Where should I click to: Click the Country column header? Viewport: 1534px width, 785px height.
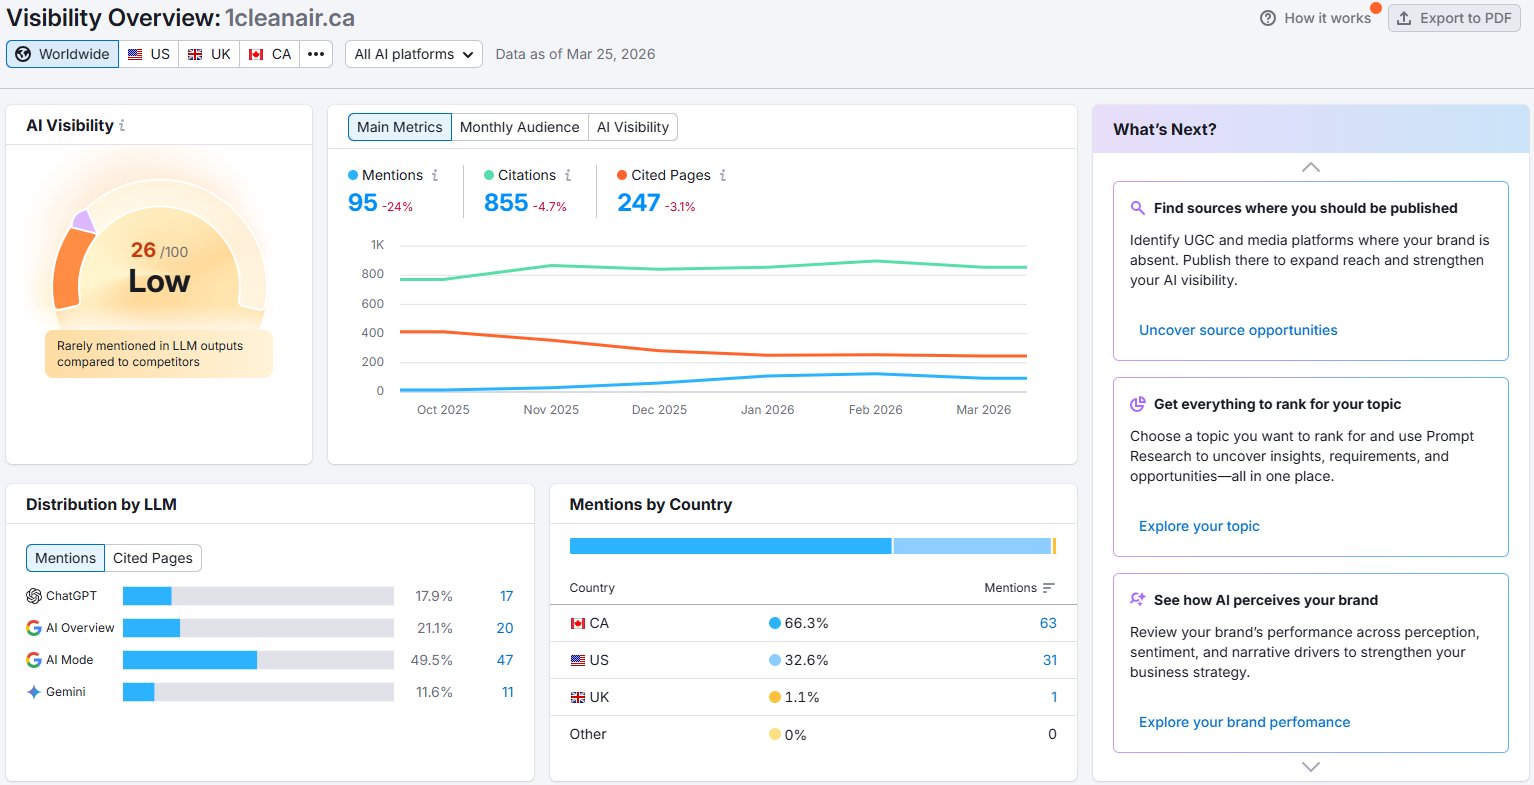592,588
